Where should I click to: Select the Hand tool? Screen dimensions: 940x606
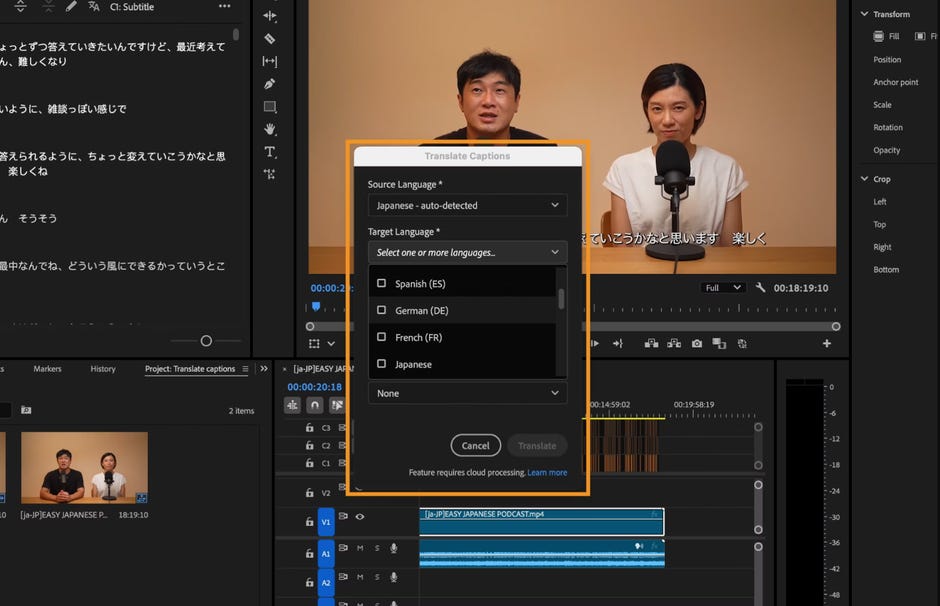click(x=270, y=129)
